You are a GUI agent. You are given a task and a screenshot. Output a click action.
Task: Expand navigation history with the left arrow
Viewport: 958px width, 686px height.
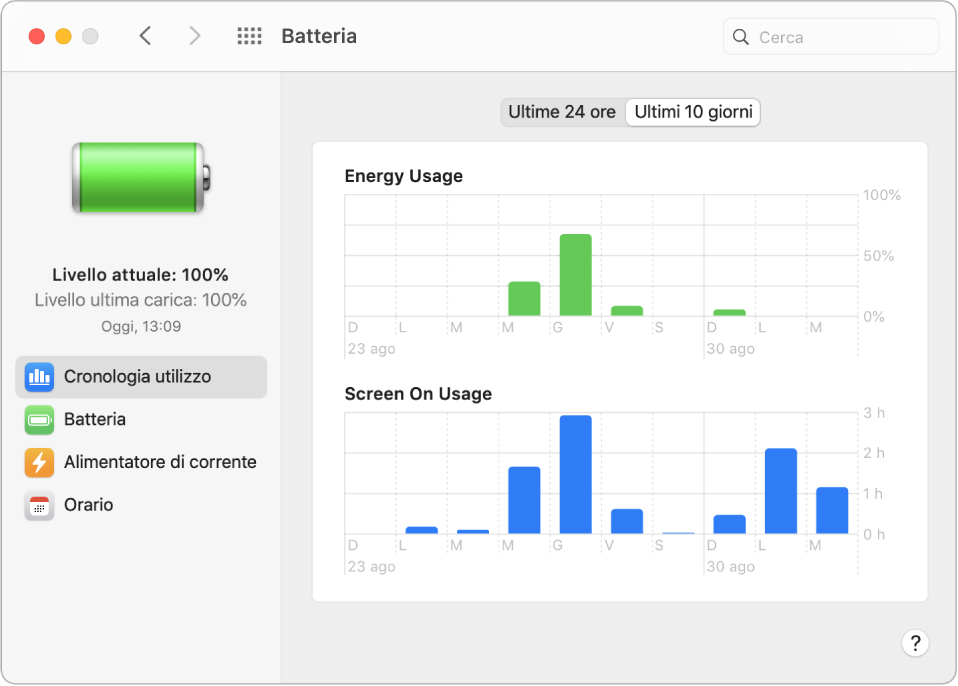(x=145, y=35)
